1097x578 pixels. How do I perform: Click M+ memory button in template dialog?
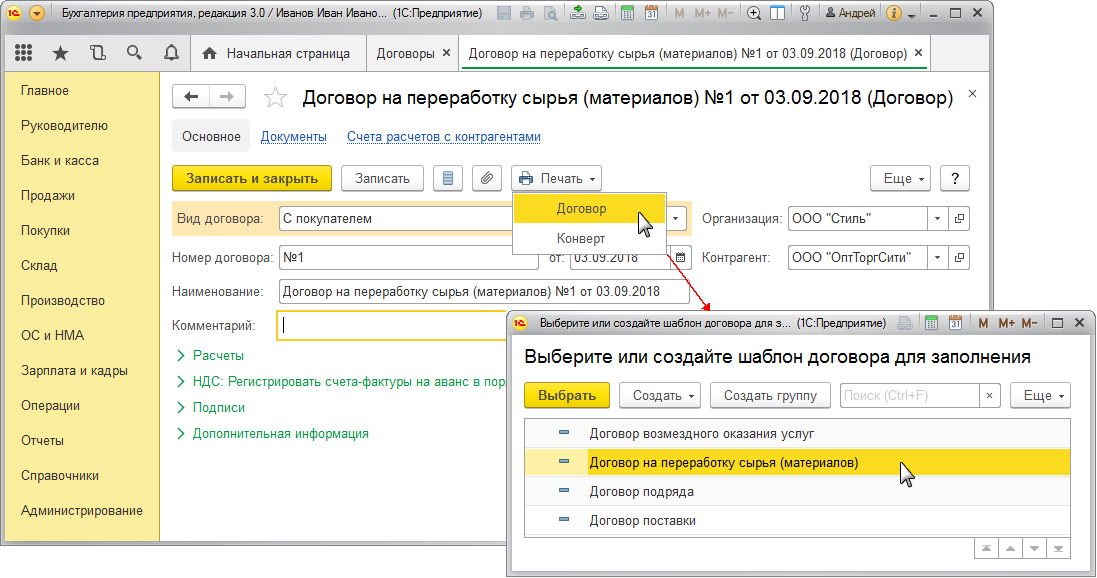coord(1007,323)
